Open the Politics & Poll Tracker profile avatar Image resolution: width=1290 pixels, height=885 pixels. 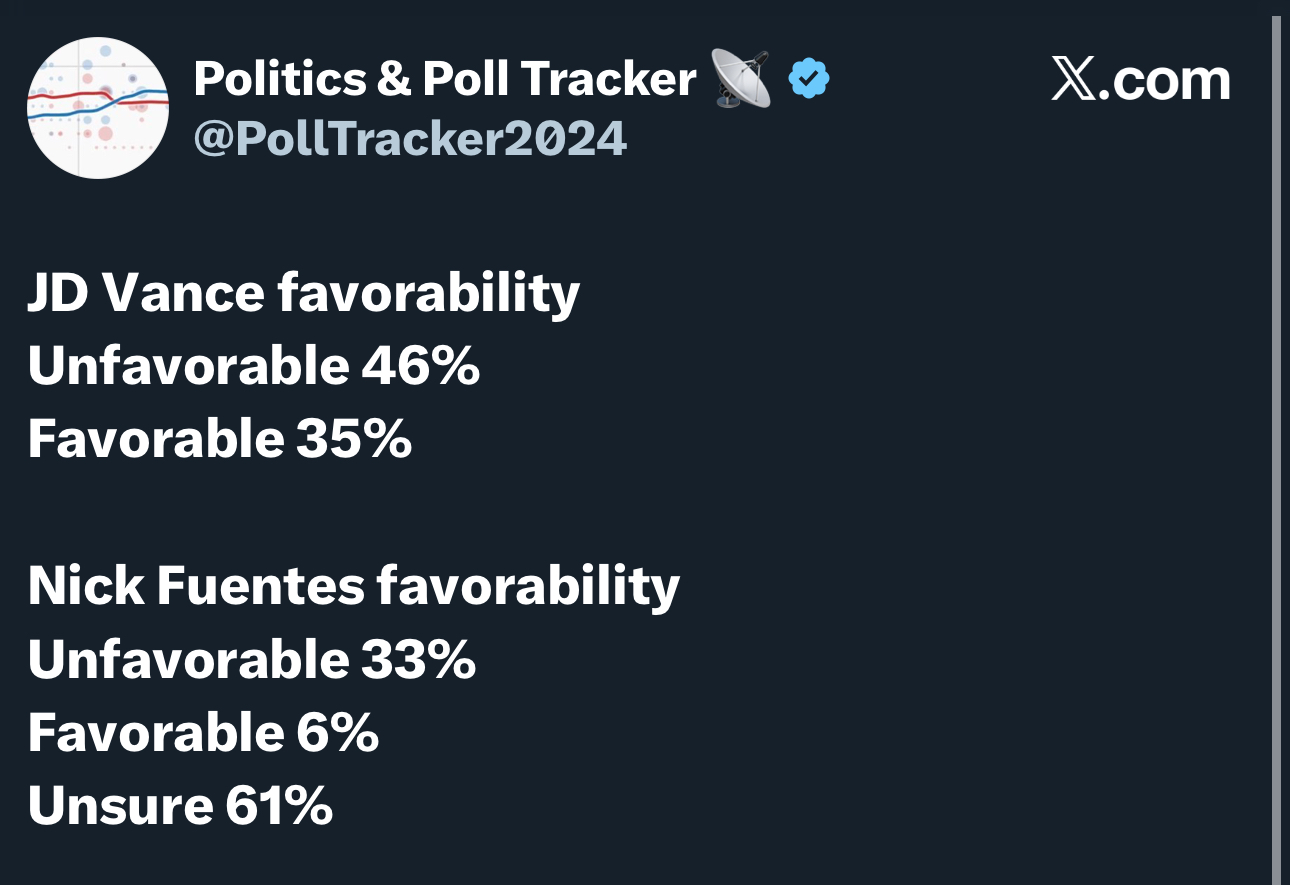[x=98, y=108]
